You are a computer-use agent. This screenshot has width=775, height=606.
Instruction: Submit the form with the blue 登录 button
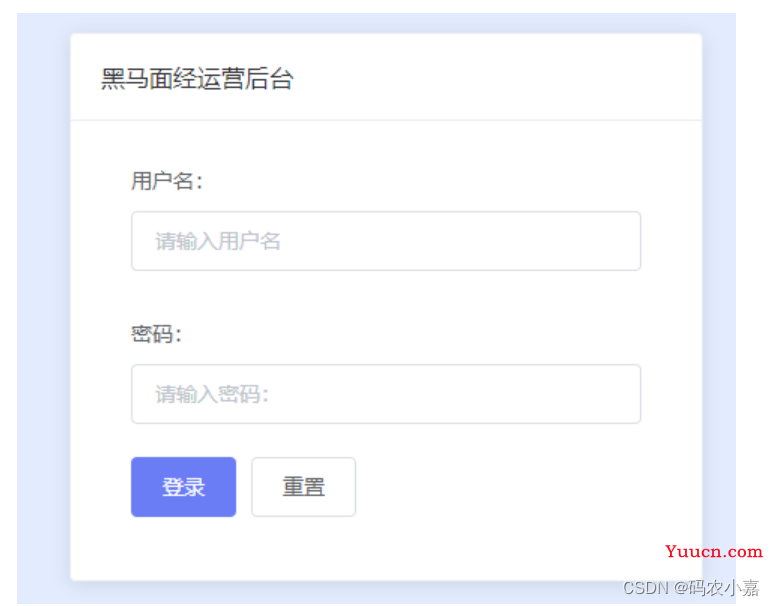(183, 487)
